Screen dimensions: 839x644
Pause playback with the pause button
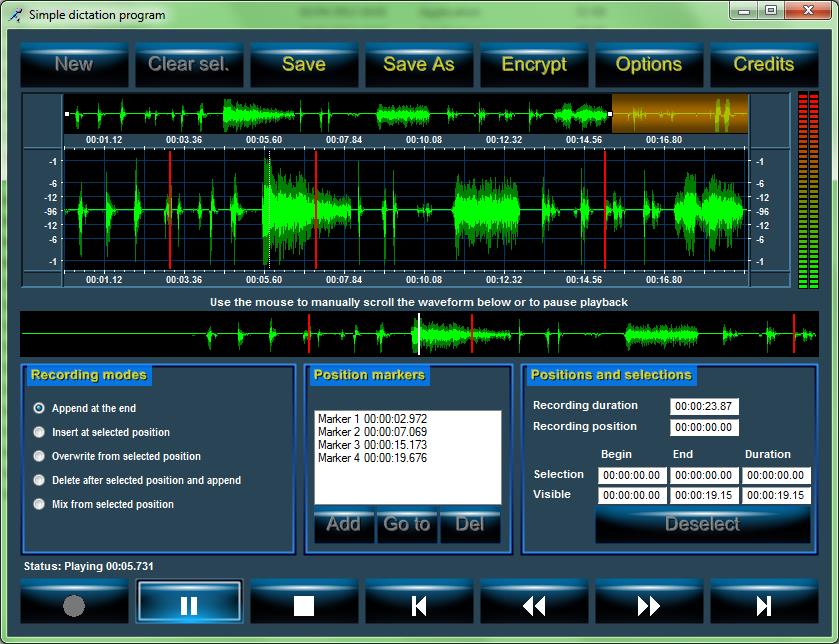coord(189,605)
